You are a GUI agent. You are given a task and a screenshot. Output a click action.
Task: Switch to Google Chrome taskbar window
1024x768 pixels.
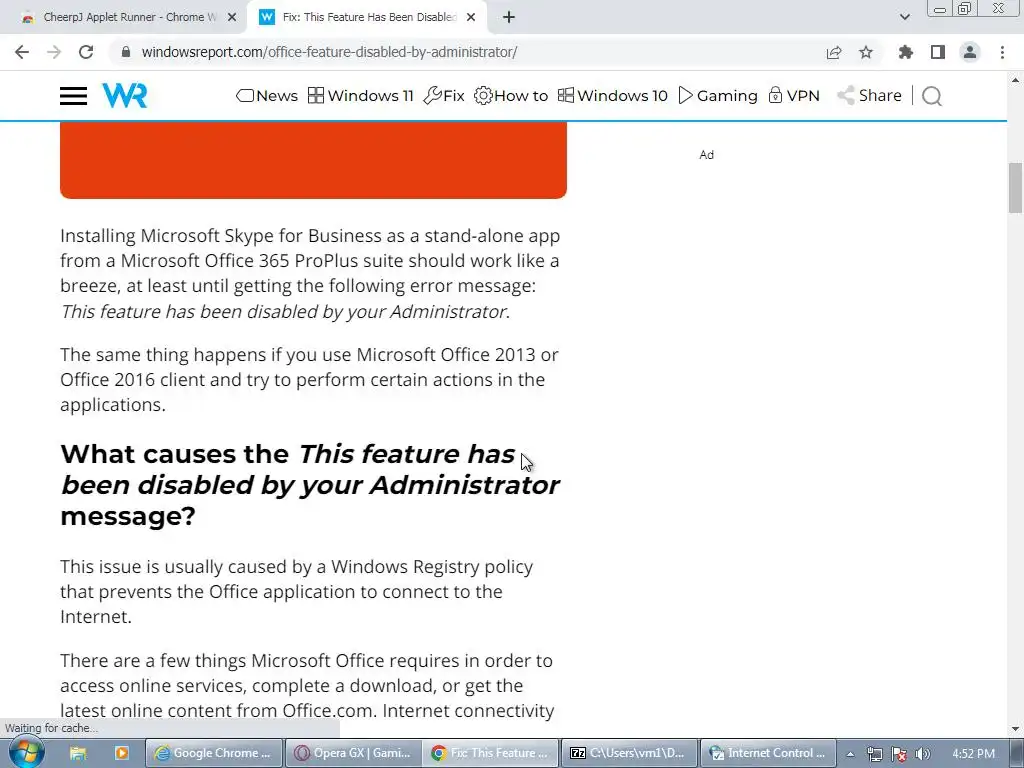click(x=214, y=754)
